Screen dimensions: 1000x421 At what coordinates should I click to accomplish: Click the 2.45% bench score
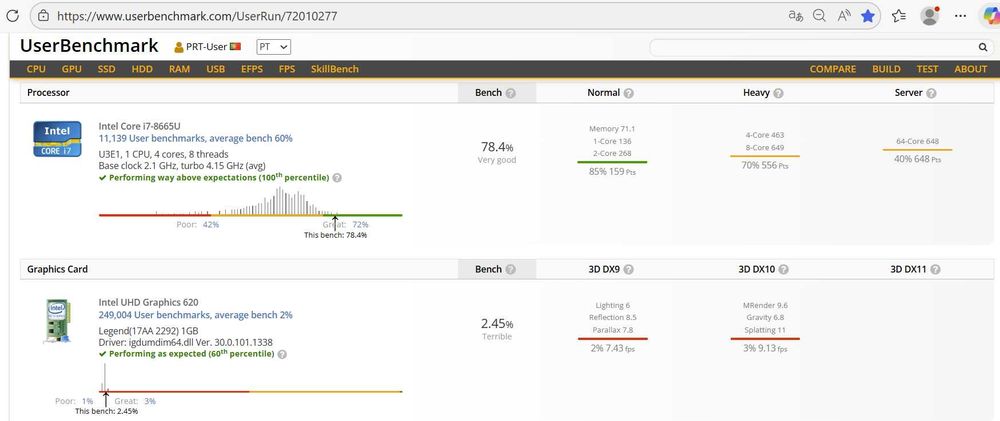[x=497, y=324]
